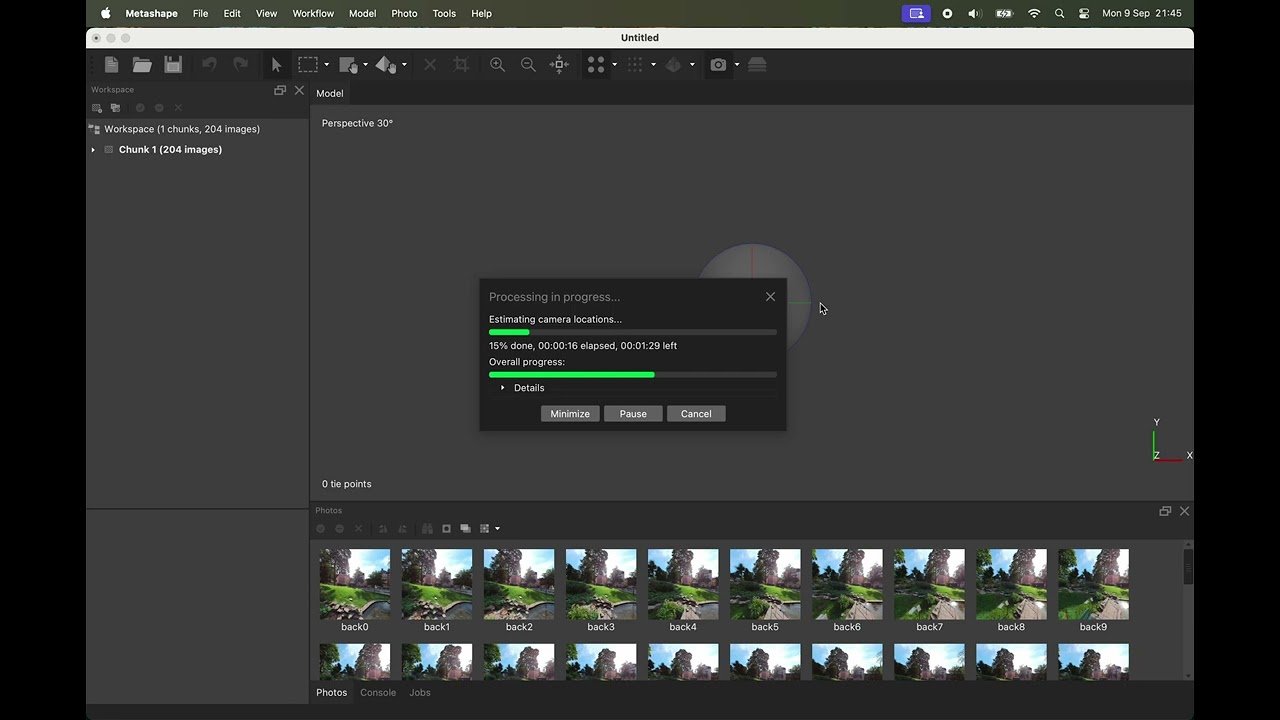This screenshot has height=720, width=1280.
Task: Click the Crop Selection icon
Action: pos(461,65)
